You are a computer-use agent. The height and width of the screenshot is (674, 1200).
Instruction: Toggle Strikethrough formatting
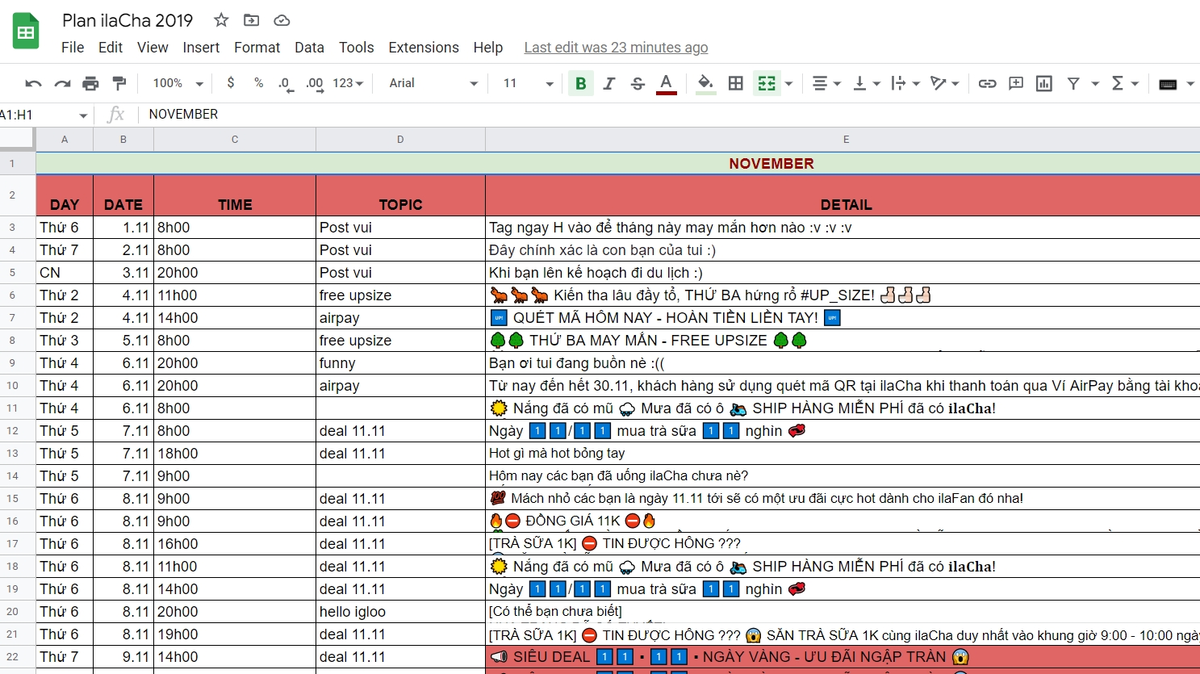point(638,83)
